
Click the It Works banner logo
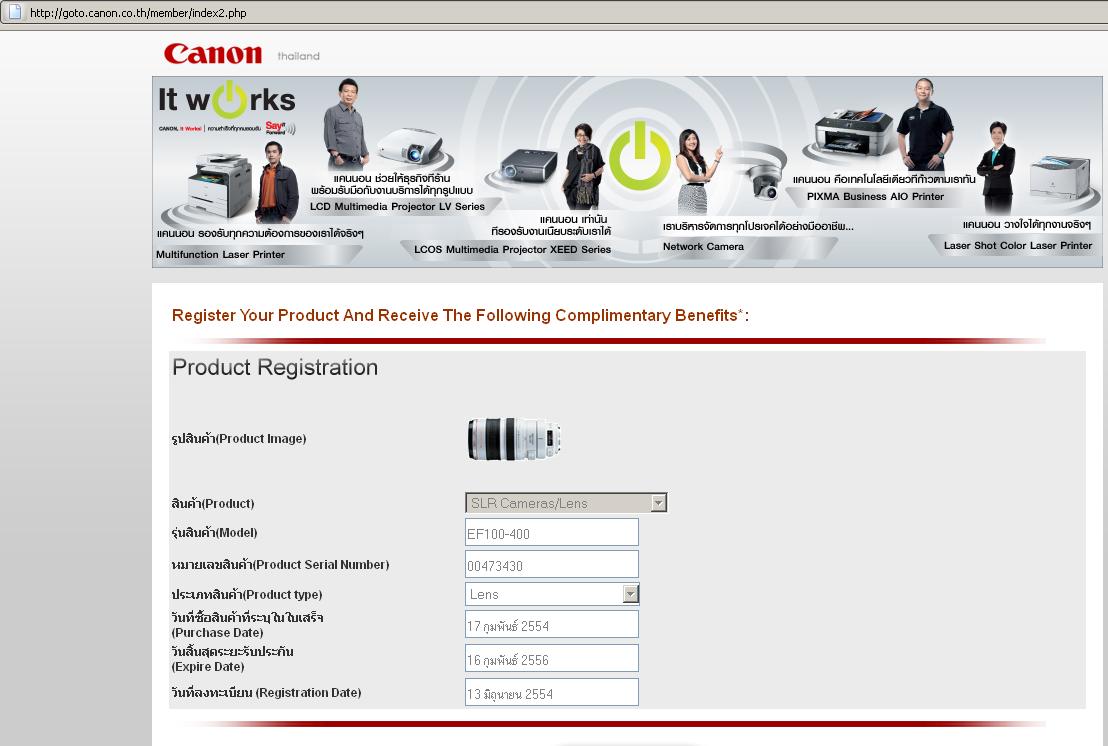(x=227, y=100)
